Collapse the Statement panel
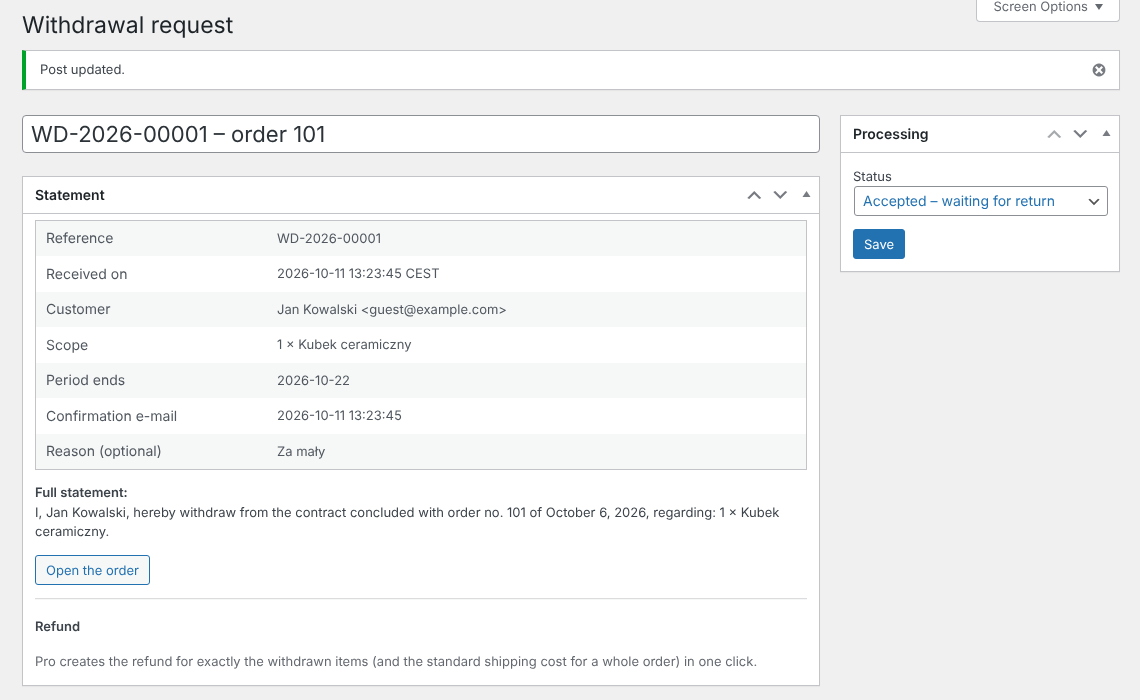Screen dimensions: 1140x700 pyautogui.click(x=806, y=195)
